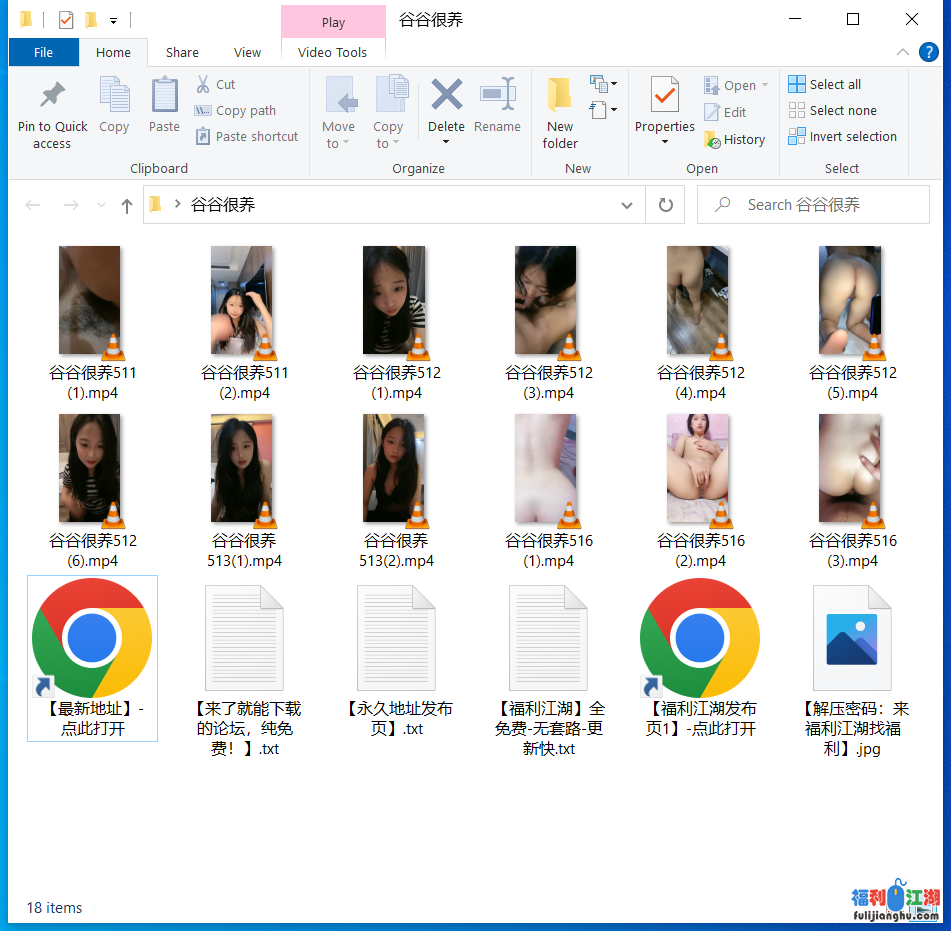Open Customize Quick Access Toolbar dropdown
Viewport: 951px width, 931px height.
click(x=114, y=20)
